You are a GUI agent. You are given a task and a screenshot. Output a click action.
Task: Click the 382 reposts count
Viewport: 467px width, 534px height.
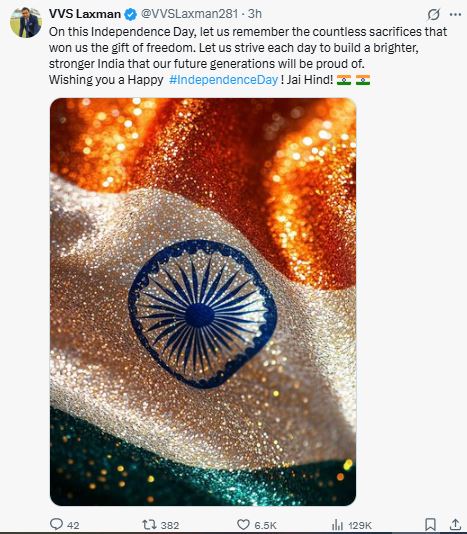coord(170,525)
